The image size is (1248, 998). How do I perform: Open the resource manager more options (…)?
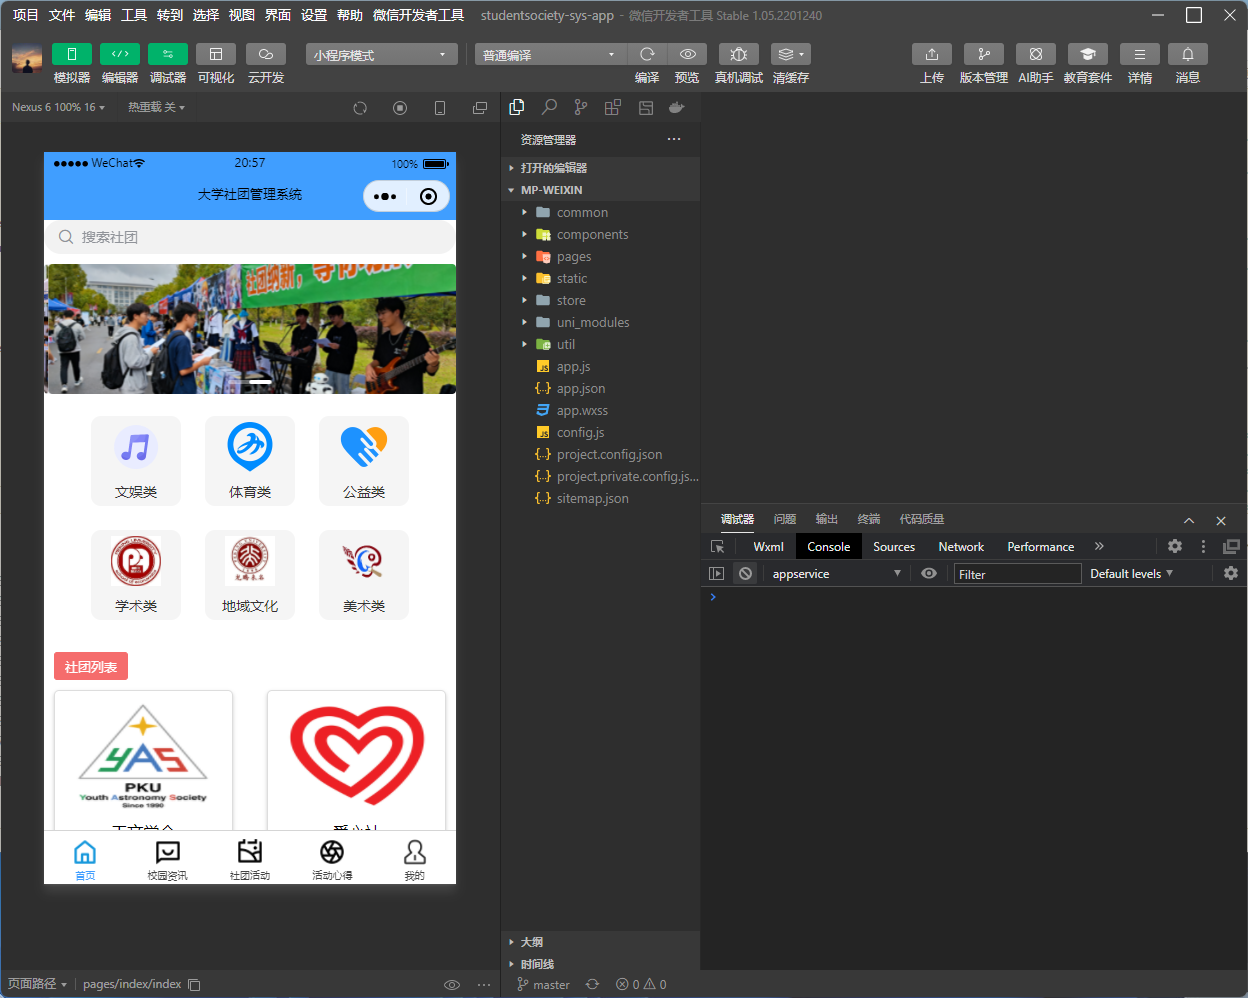[674, 139]
